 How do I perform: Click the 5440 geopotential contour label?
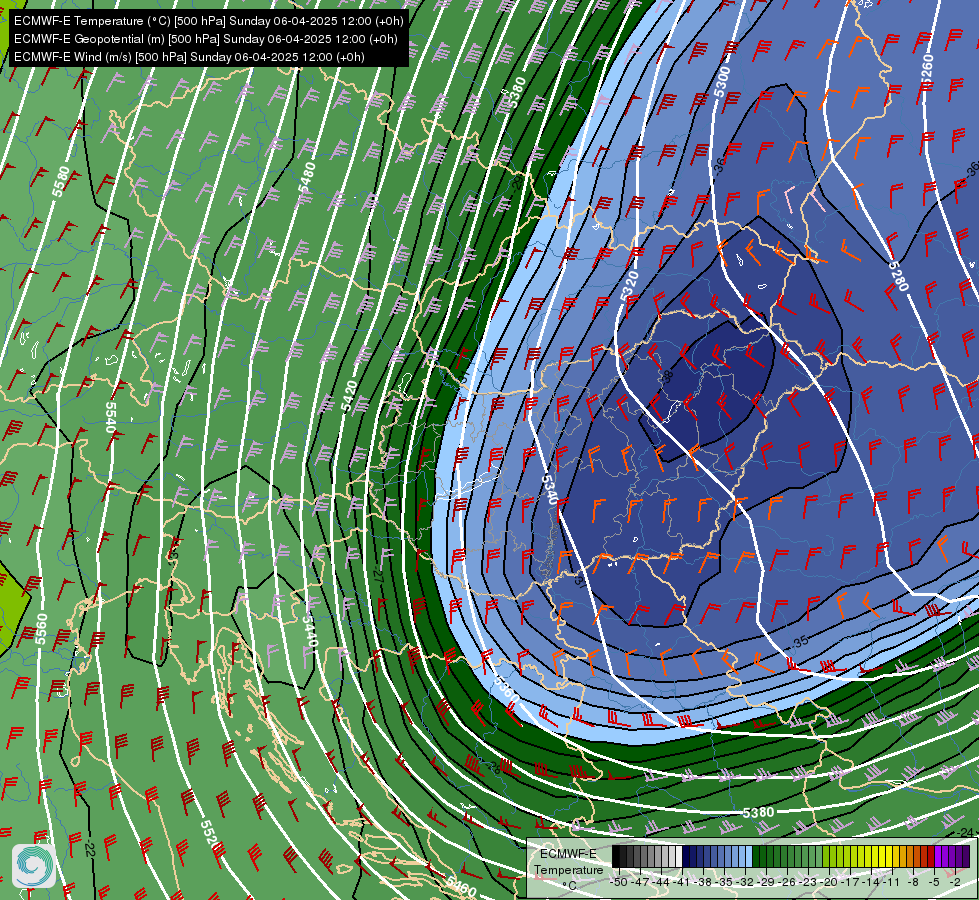click(310, 630)
